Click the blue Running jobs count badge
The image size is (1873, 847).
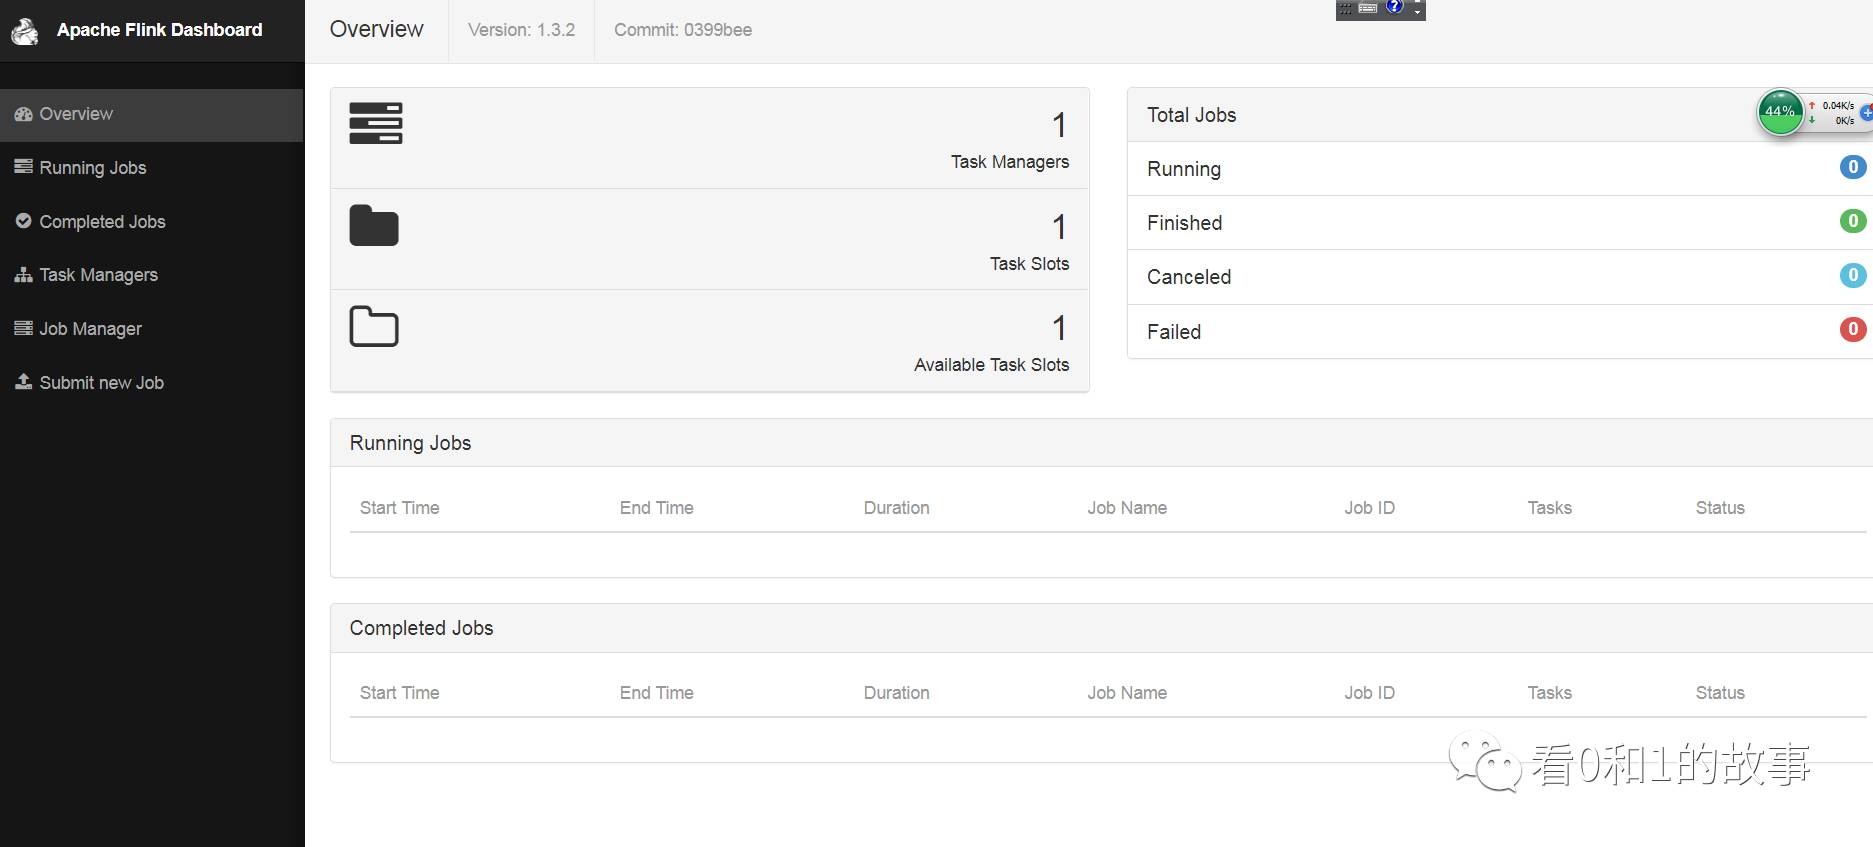[1853, 167]
